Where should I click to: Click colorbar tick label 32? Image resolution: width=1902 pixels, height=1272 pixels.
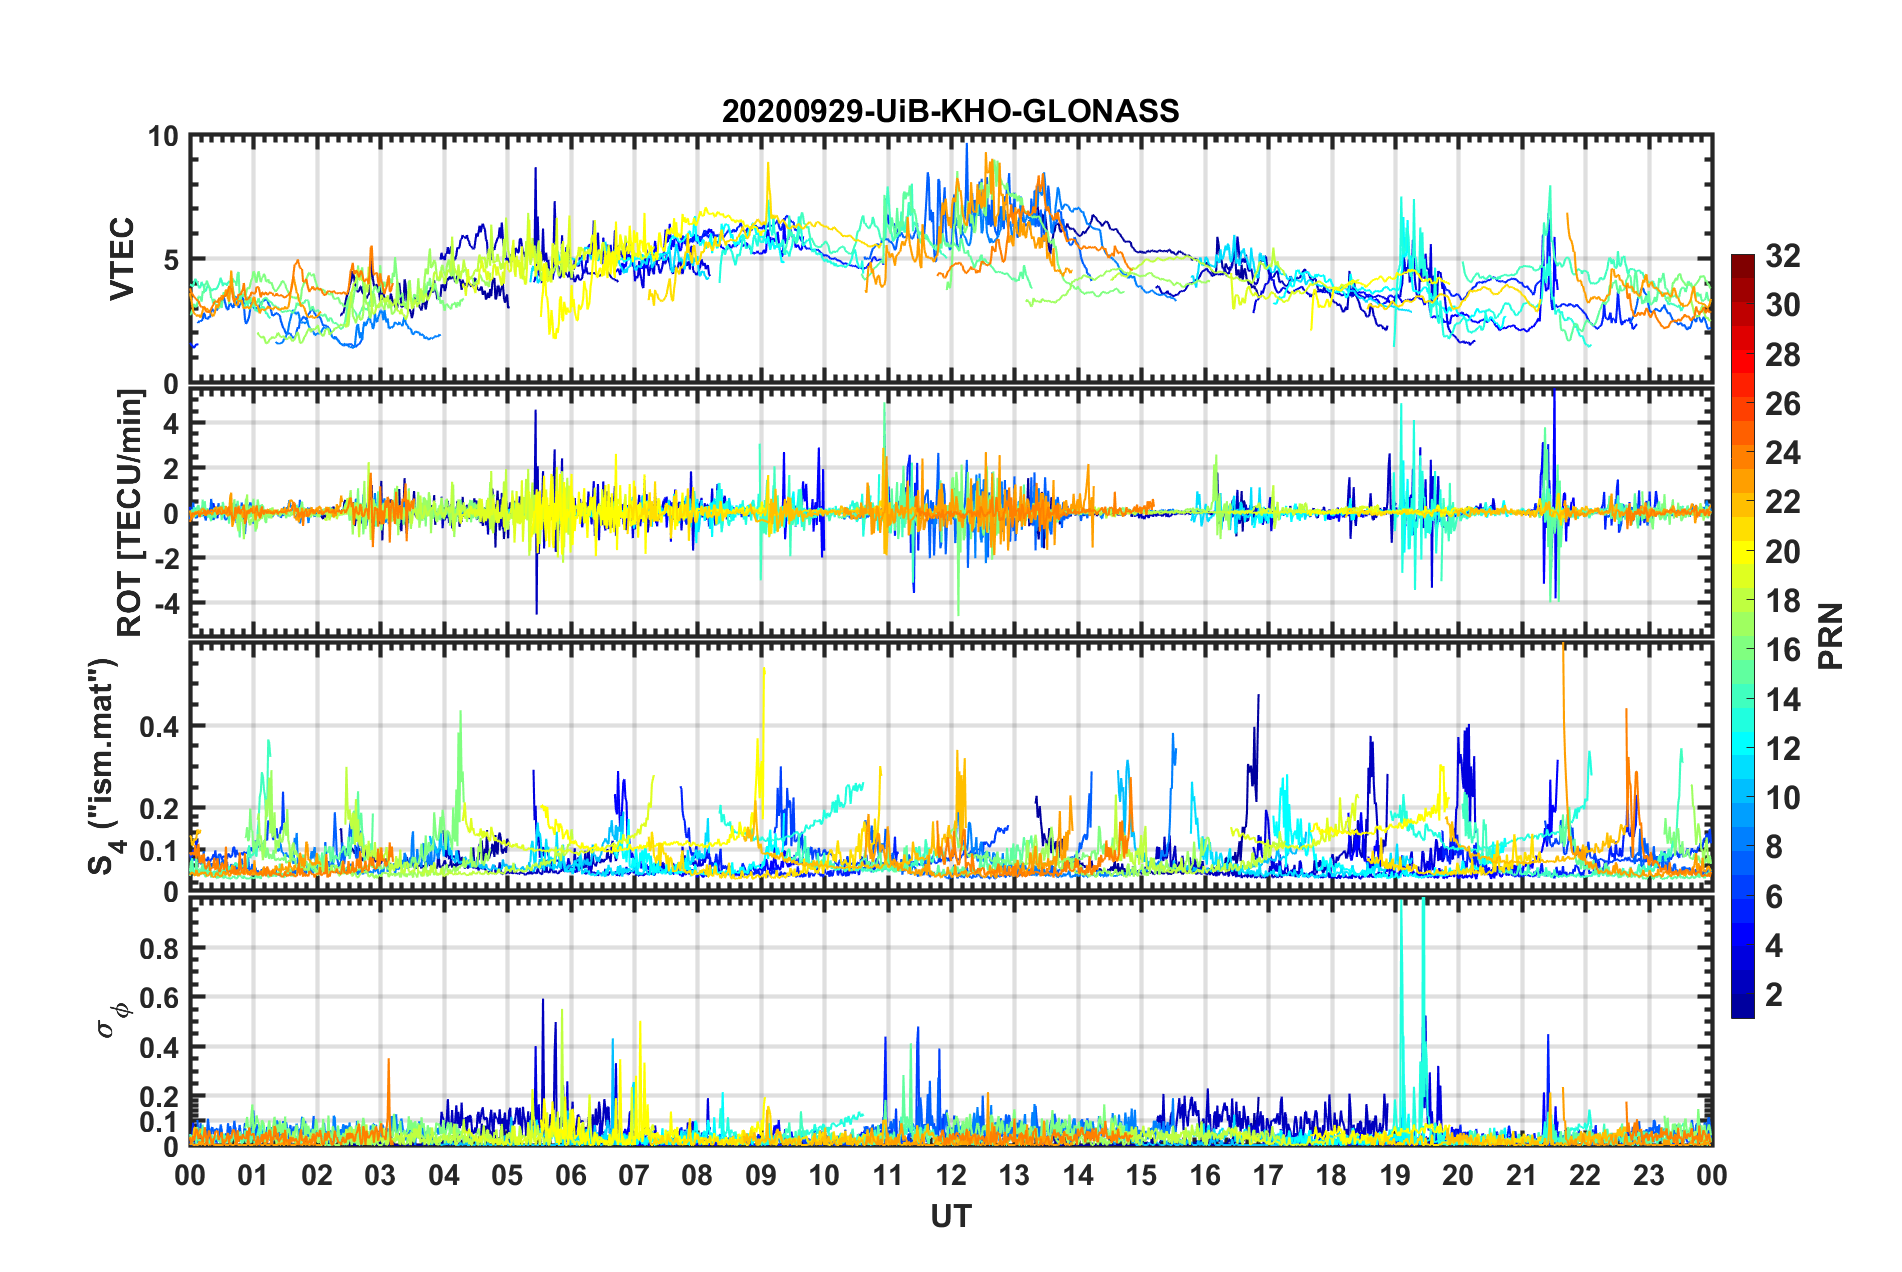click(x=1782, y=256)
